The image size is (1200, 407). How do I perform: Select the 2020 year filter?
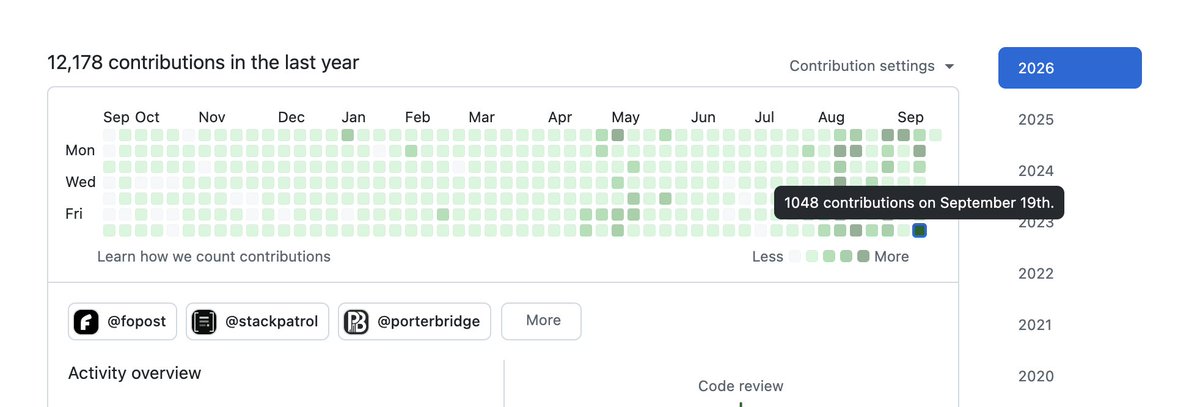tap(1036, 377)
